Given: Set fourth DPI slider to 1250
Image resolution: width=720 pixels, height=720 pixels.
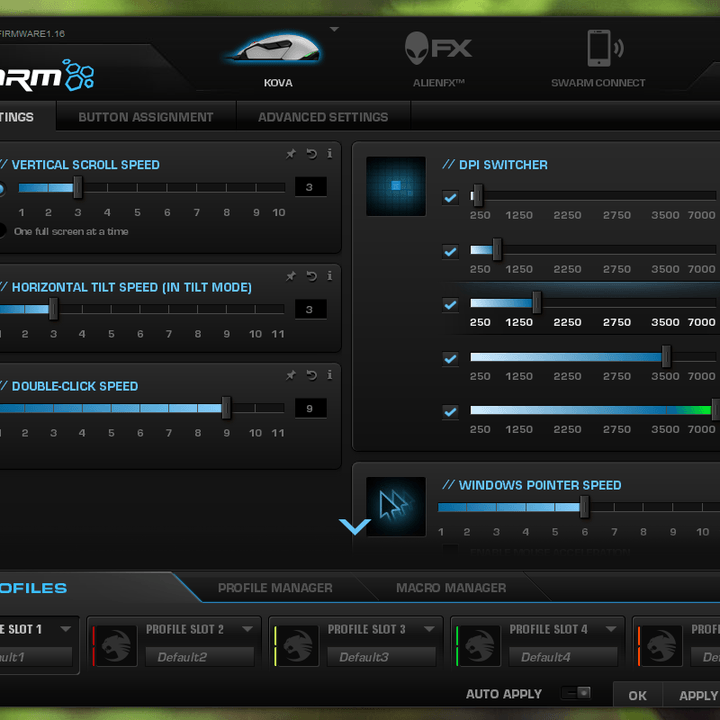Looking at the screenshot, I should (519, 357).
